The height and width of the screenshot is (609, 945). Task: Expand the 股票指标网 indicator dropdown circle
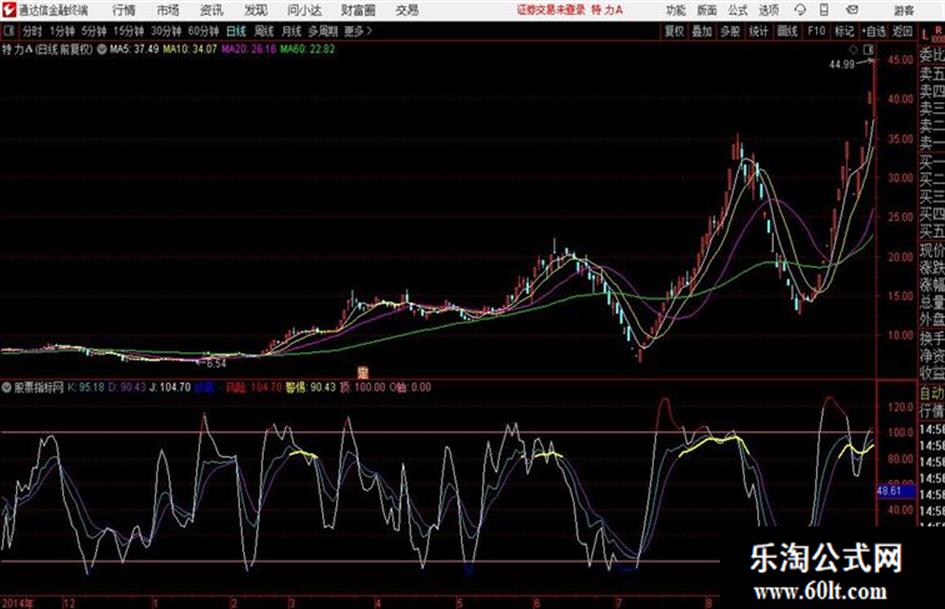pyautogui.click(x=7, y=388)
